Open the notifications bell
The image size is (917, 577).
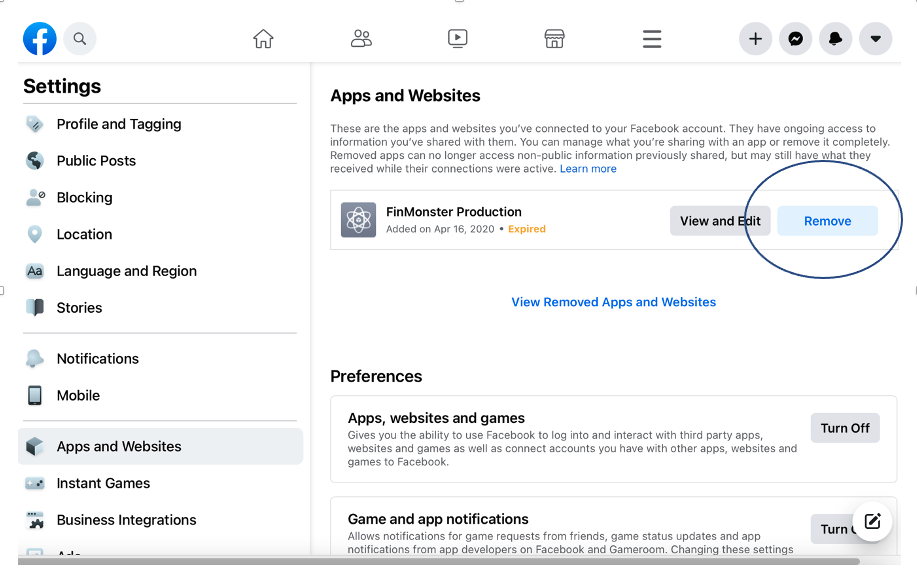coord(835,38)
